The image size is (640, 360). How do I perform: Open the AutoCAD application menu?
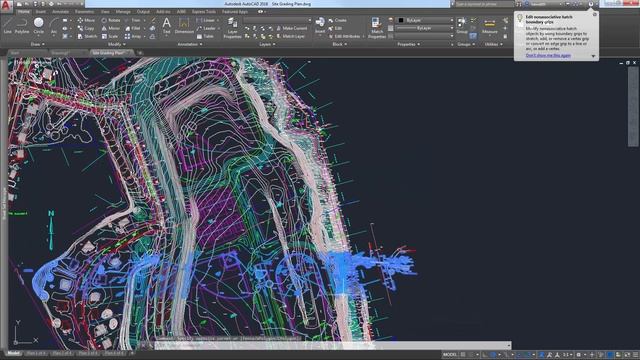6,6
